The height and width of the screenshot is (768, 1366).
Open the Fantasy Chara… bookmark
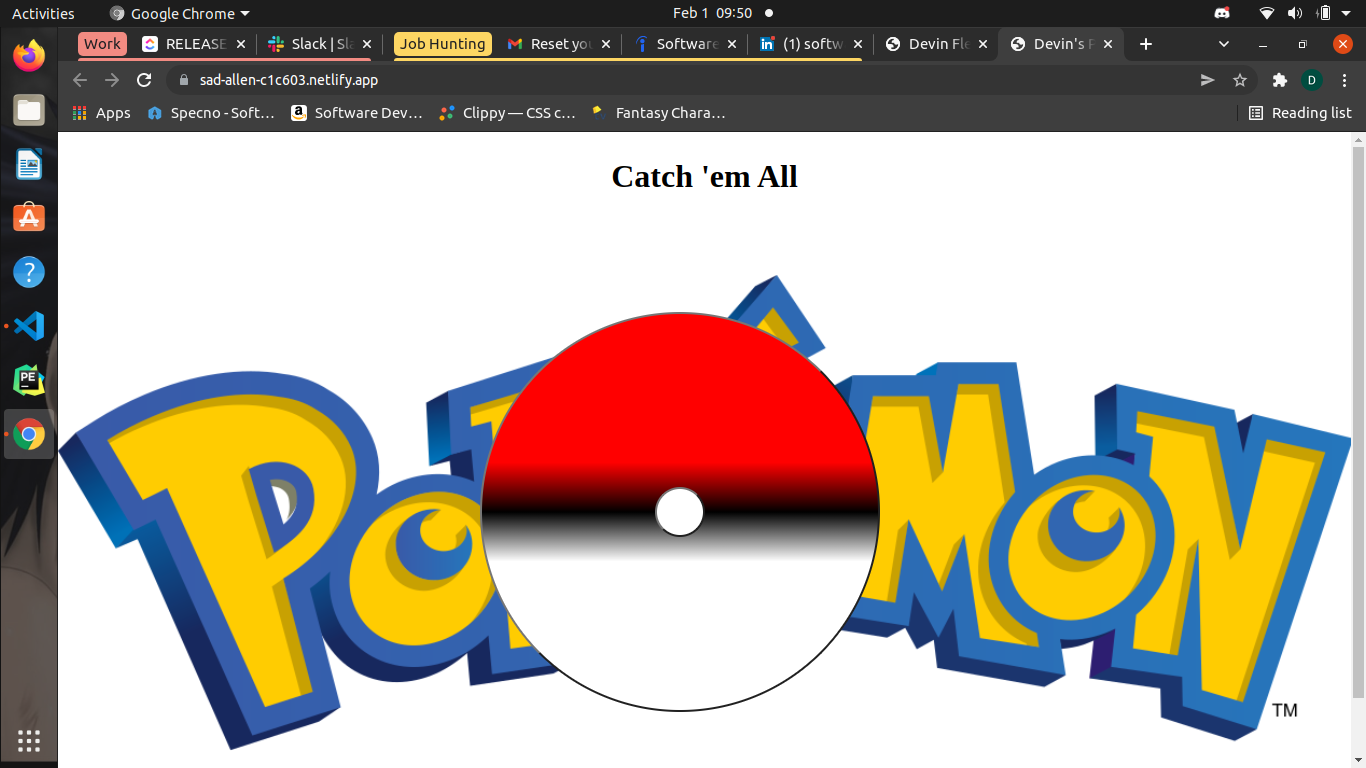tap(658, 113)
